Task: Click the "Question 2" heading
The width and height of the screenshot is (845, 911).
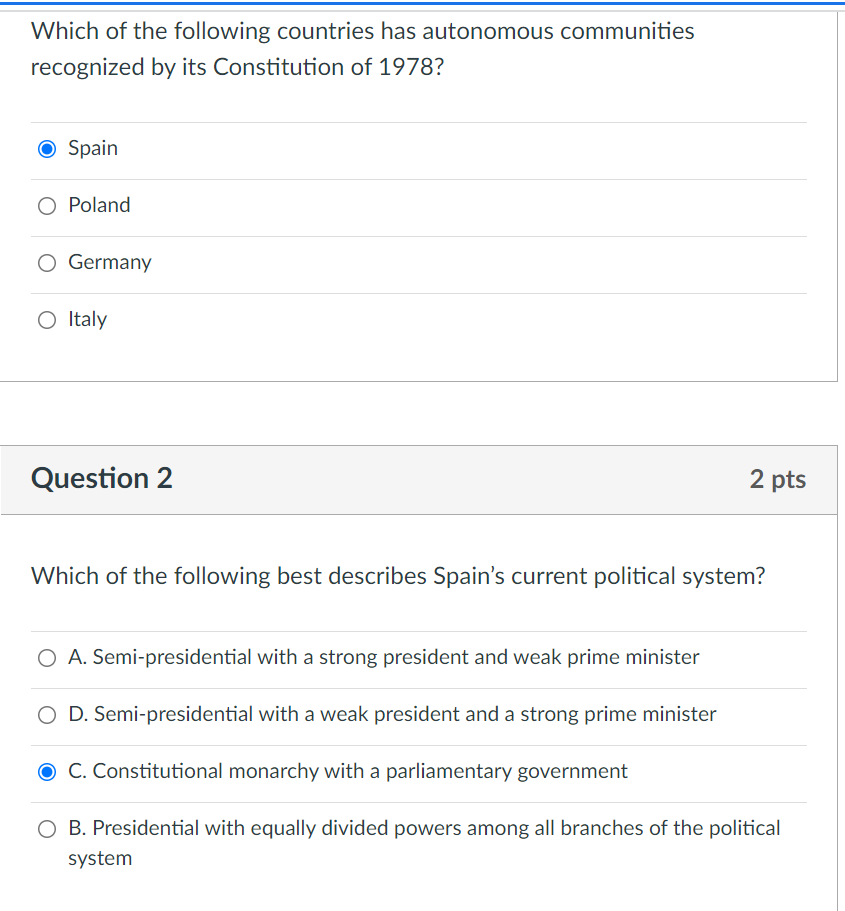Action: click(x=102, y=478)
